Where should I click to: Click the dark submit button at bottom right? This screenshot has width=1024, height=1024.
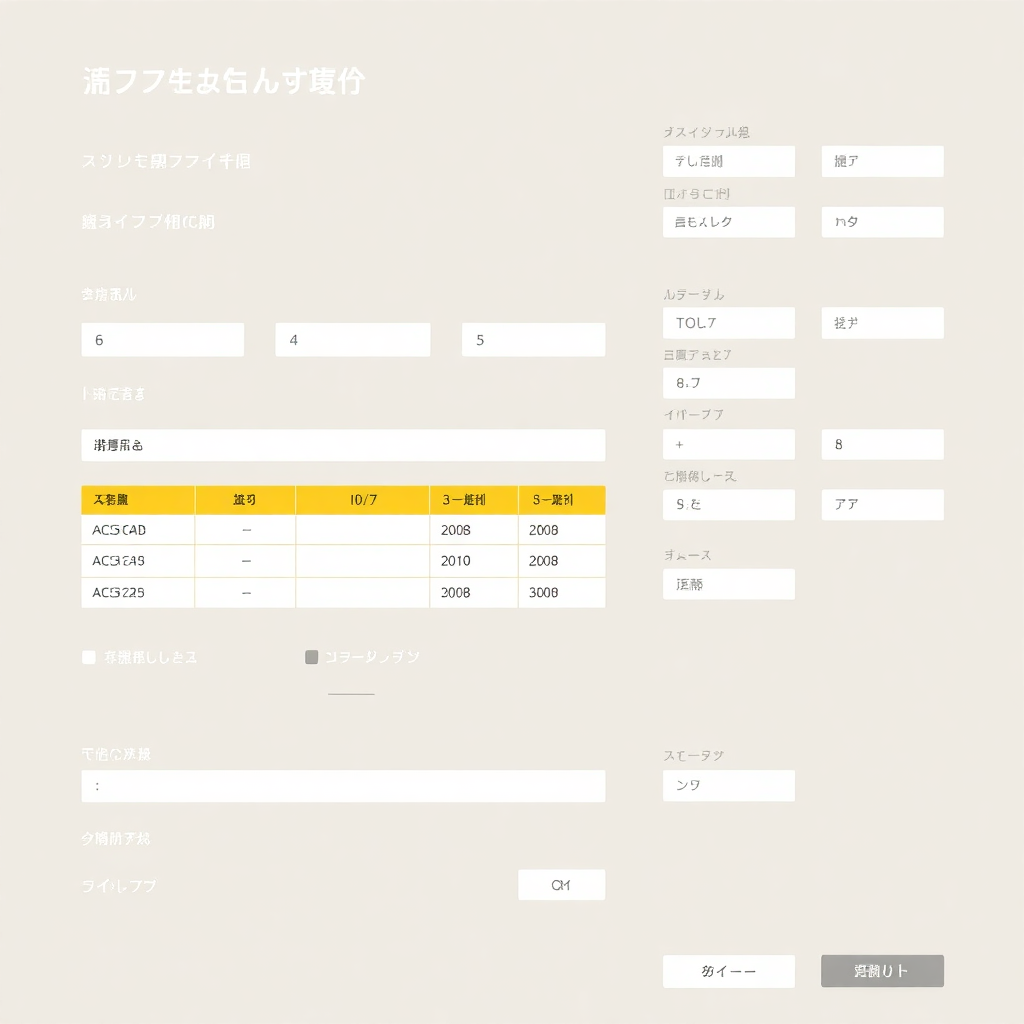pyautogui.click(x=882, y=970)
